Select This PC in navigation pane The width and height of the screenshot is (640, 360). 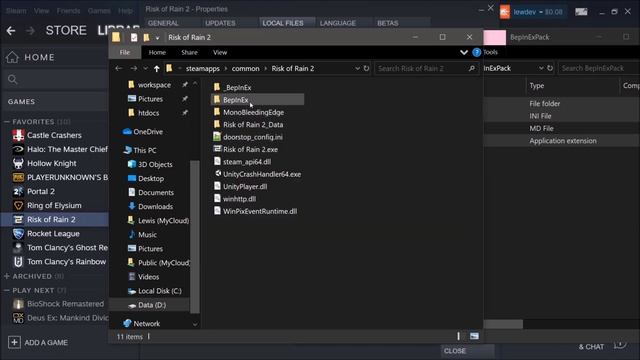pyautogui.click(x=140, y=150)
